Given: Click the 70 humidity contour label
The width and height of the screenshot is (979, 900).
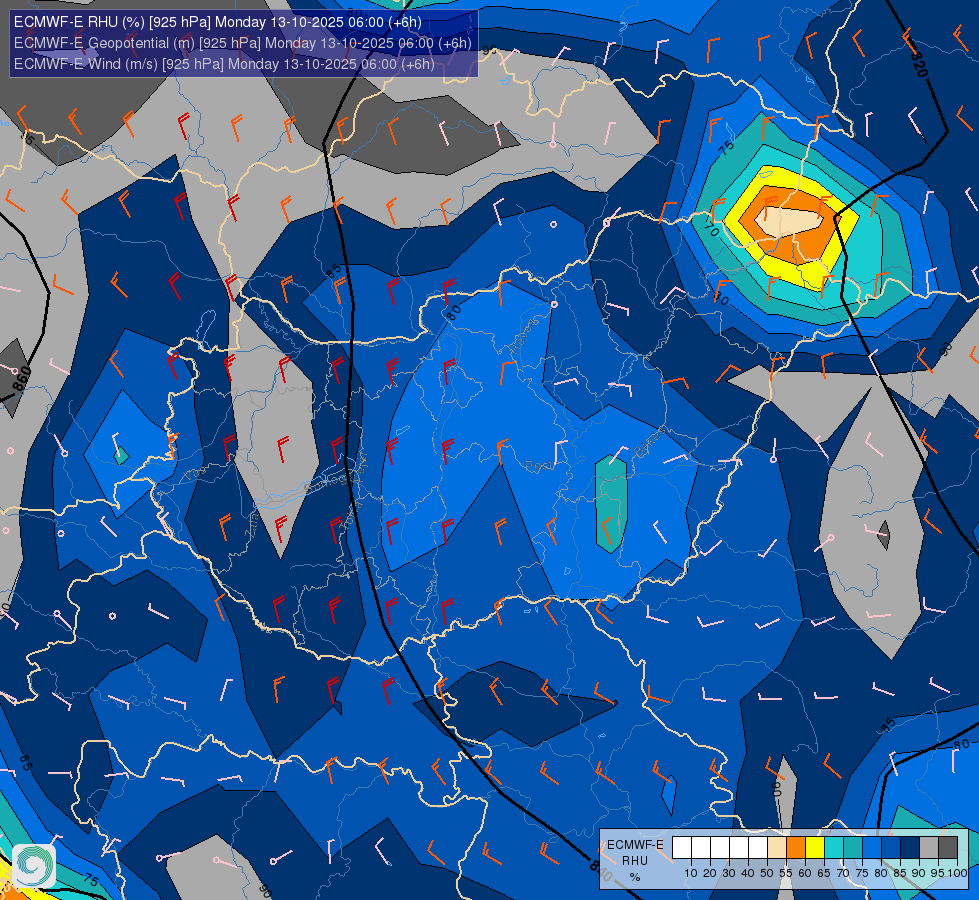Looking at the screenshot, I should pyautogui.click(x=711, y=227).
